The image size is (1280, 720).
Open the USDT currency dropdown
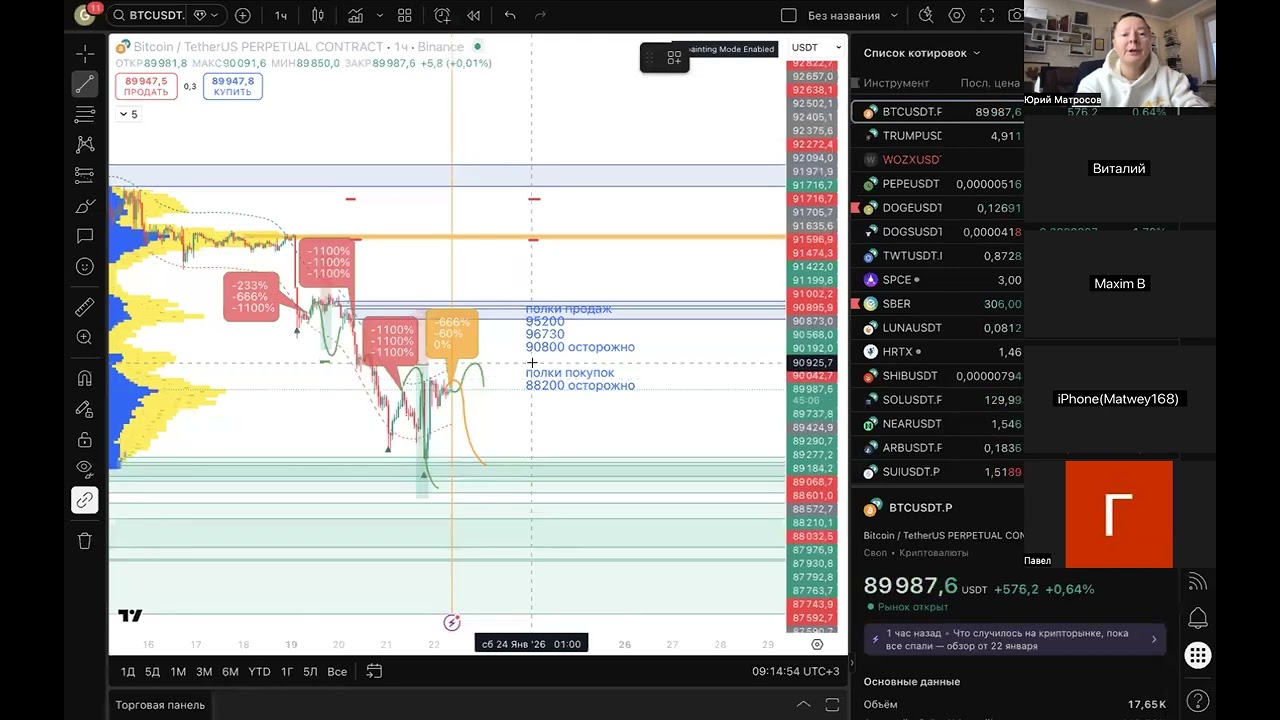817,47
